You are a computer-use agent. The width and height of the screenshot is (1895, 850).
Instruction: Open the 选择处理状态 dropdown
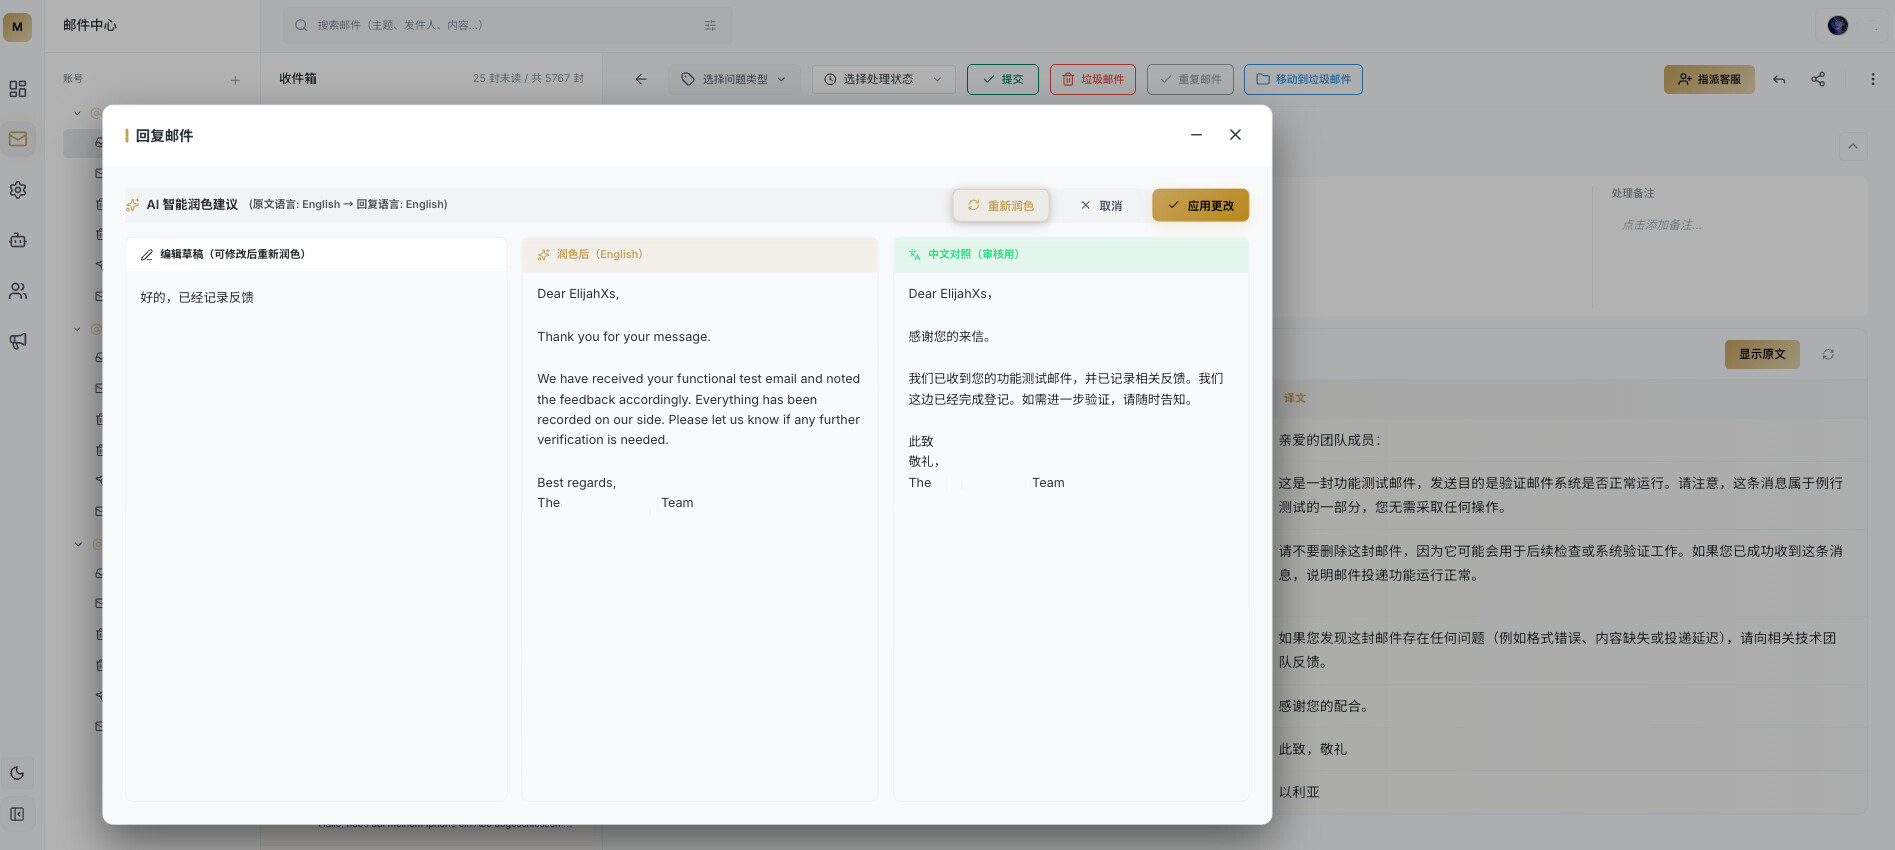click(884, 79)
